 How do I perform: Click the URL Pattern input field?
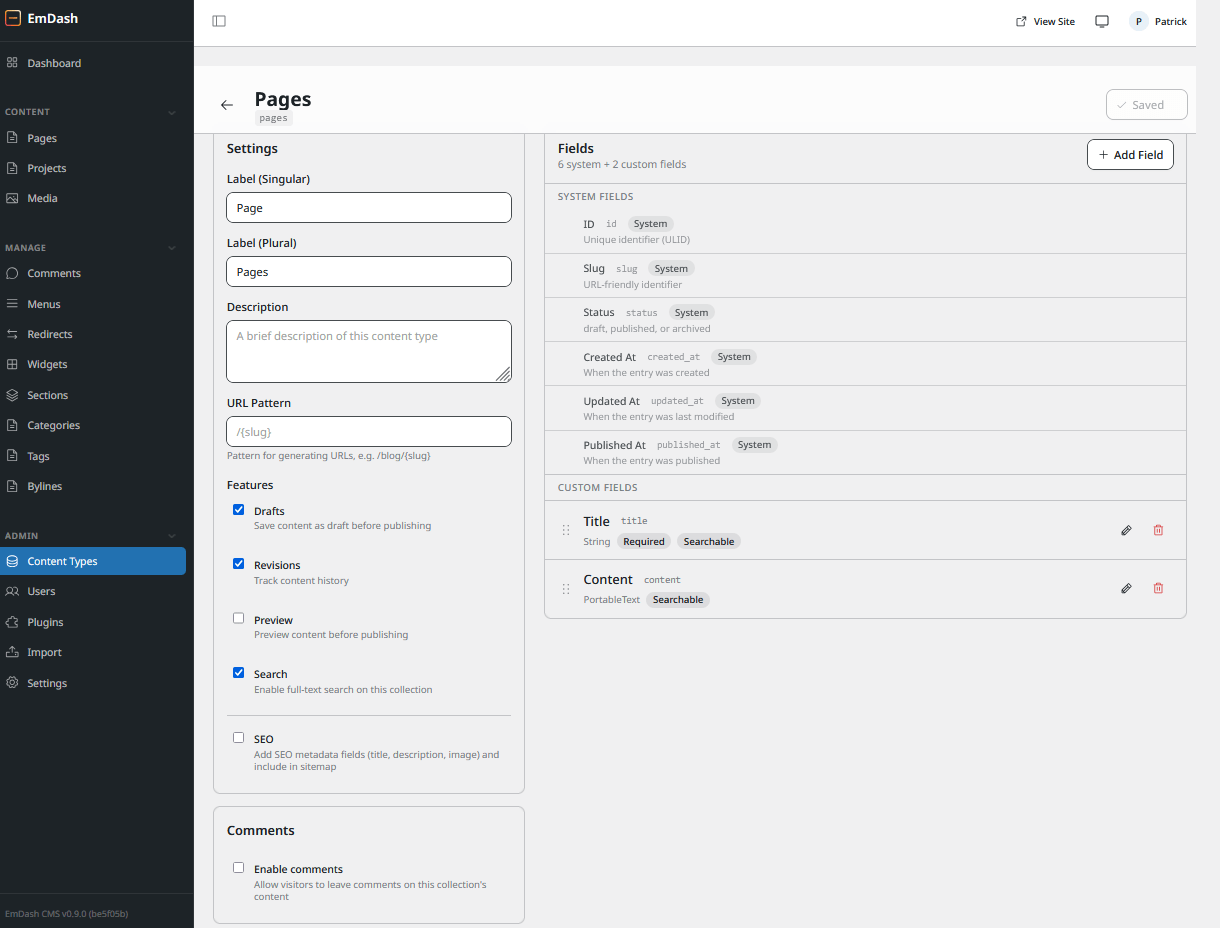[369, 431]
